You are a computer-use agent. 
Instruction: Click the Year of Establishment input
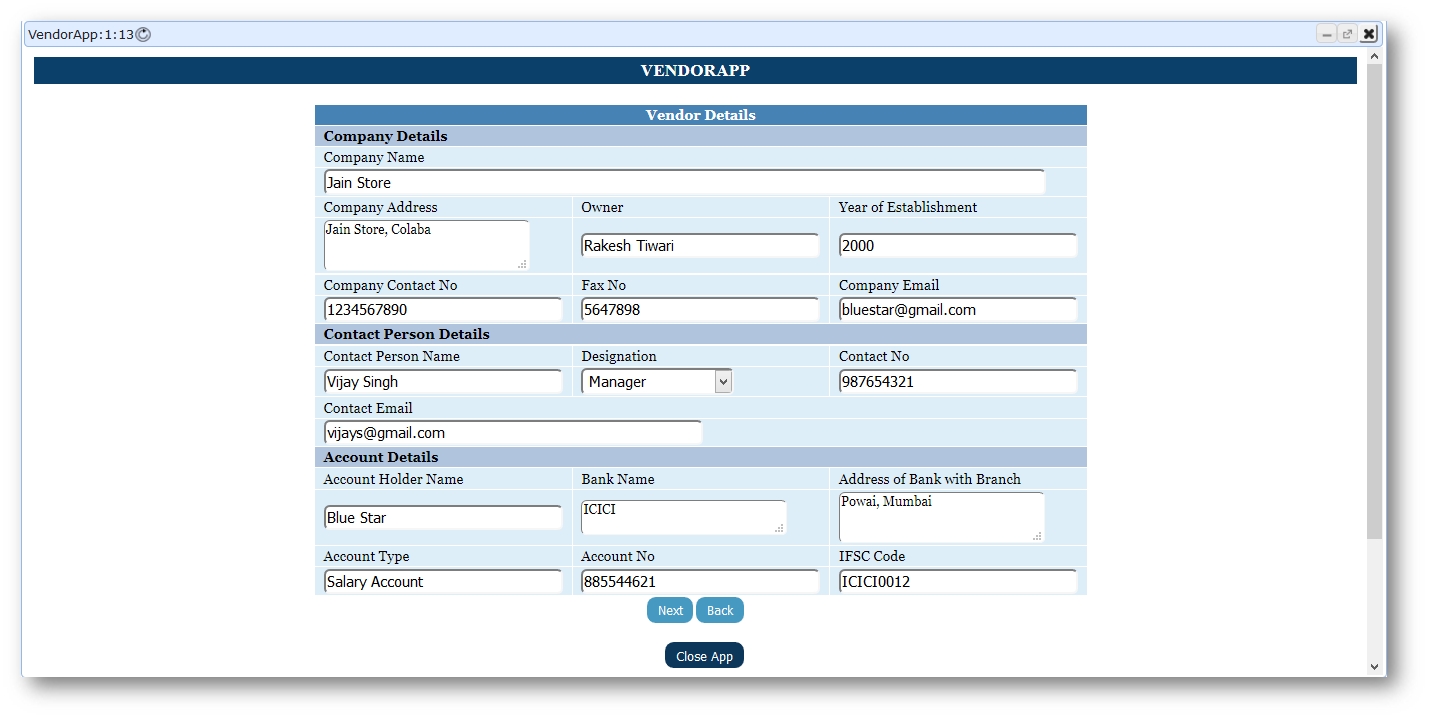[x=957, y=246]
